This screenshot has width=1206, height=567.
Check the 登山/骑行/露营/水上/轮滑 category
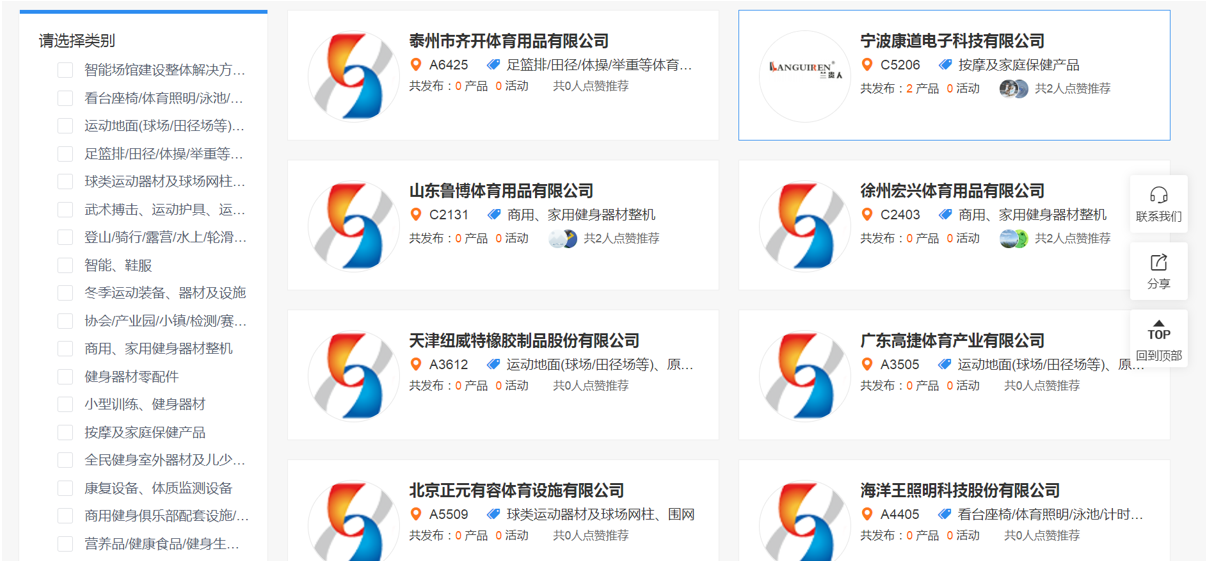pos(65,237)
